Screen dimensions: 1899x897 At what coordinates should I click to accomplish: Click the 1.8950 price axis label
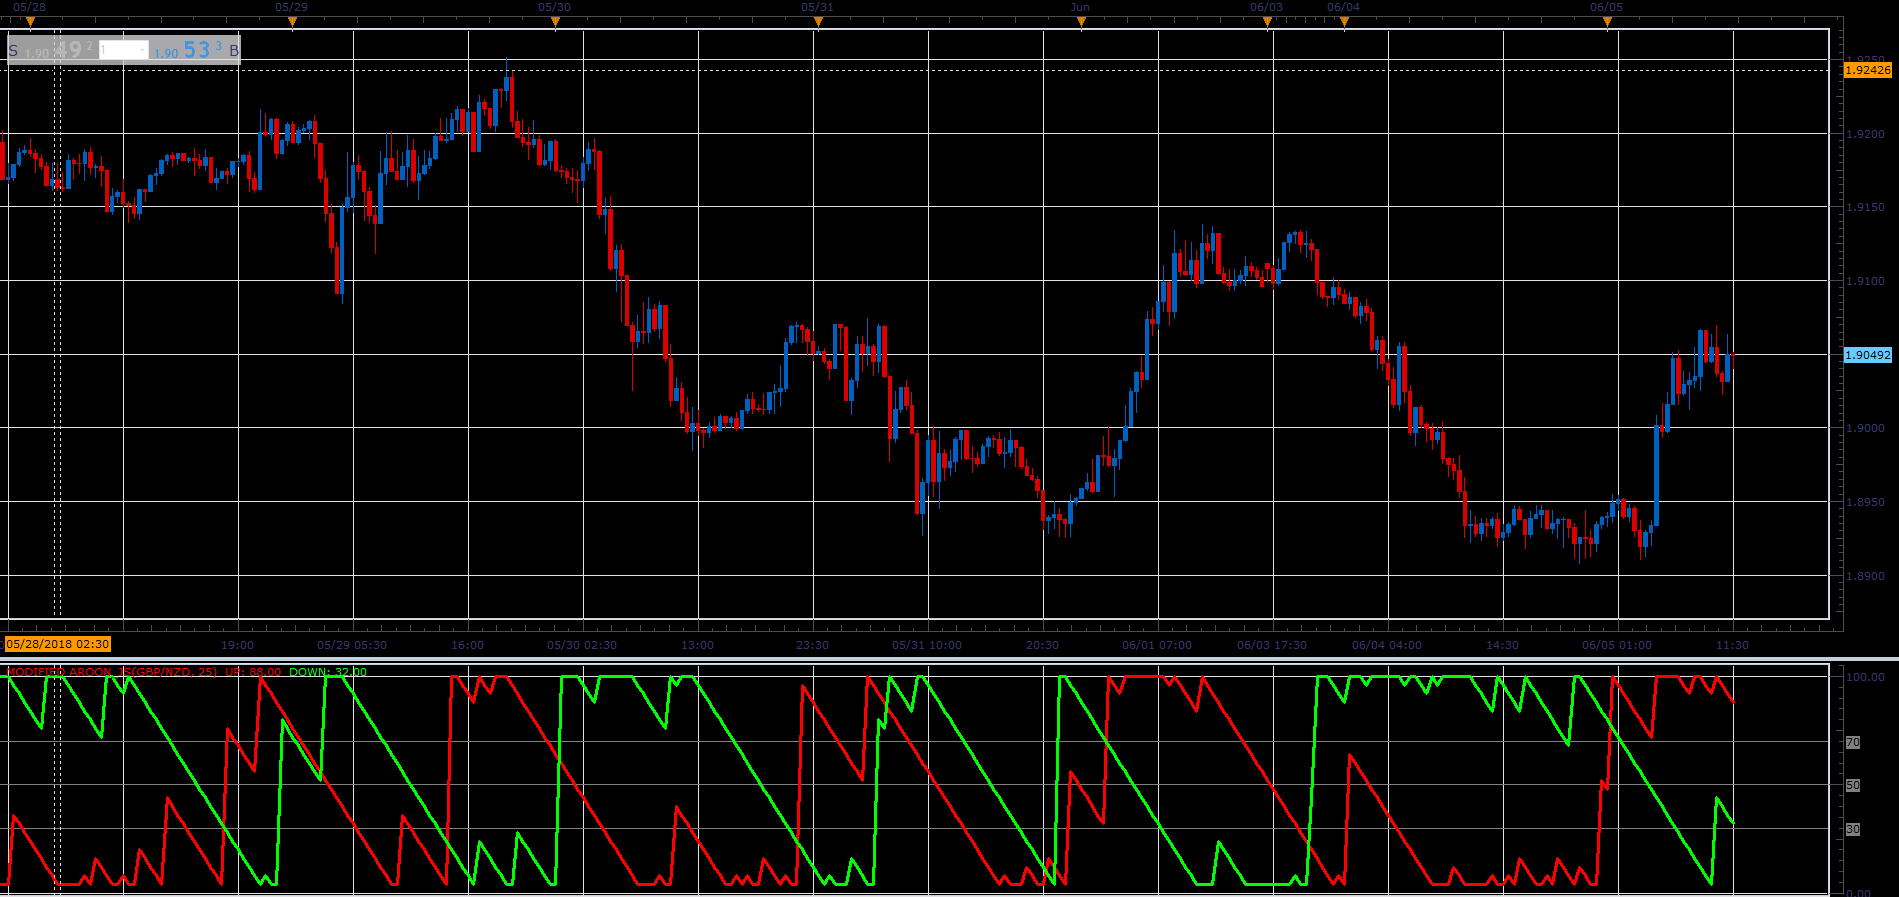click(1865, 502)
